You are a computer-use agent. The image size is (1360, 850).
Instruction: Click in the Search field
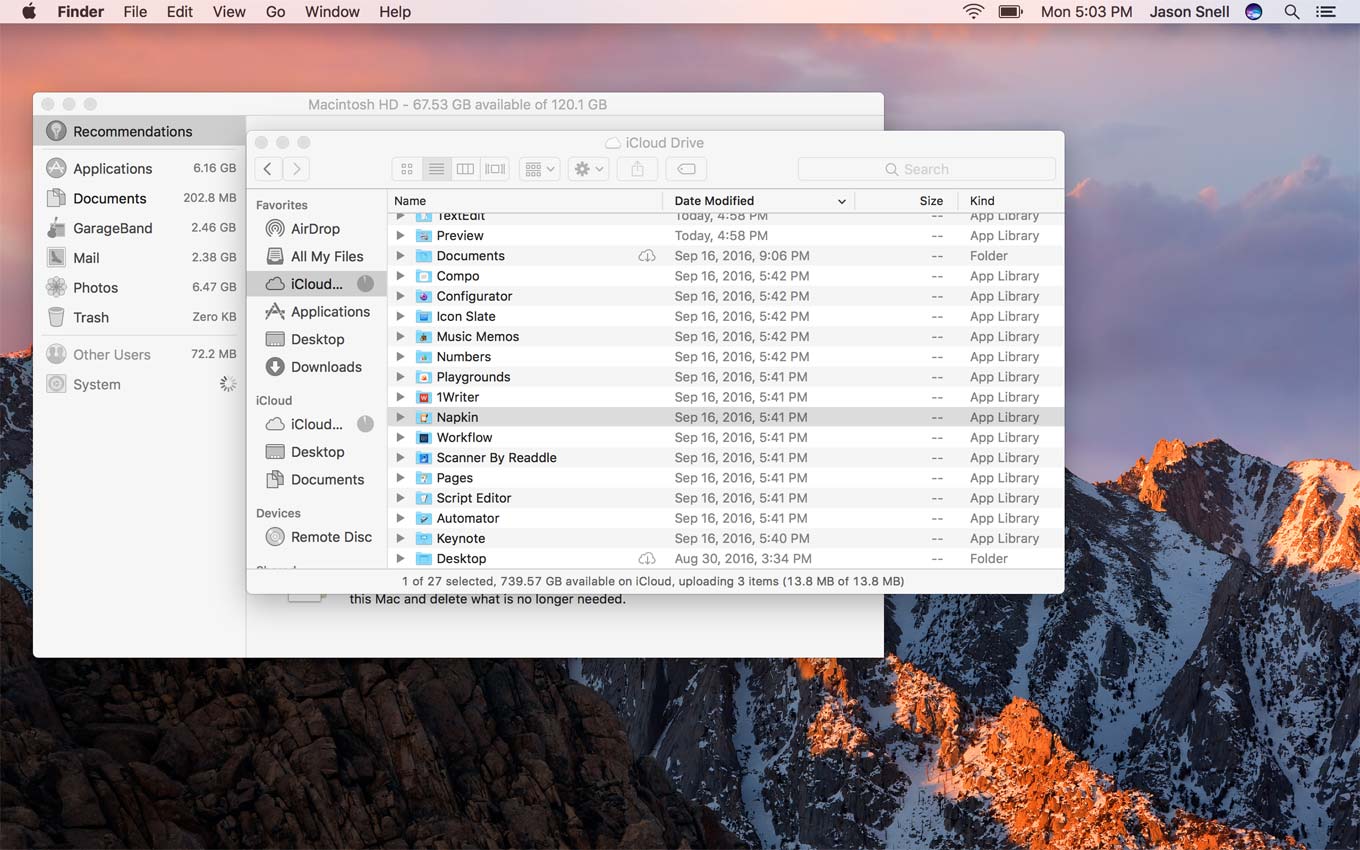(926, 169)
